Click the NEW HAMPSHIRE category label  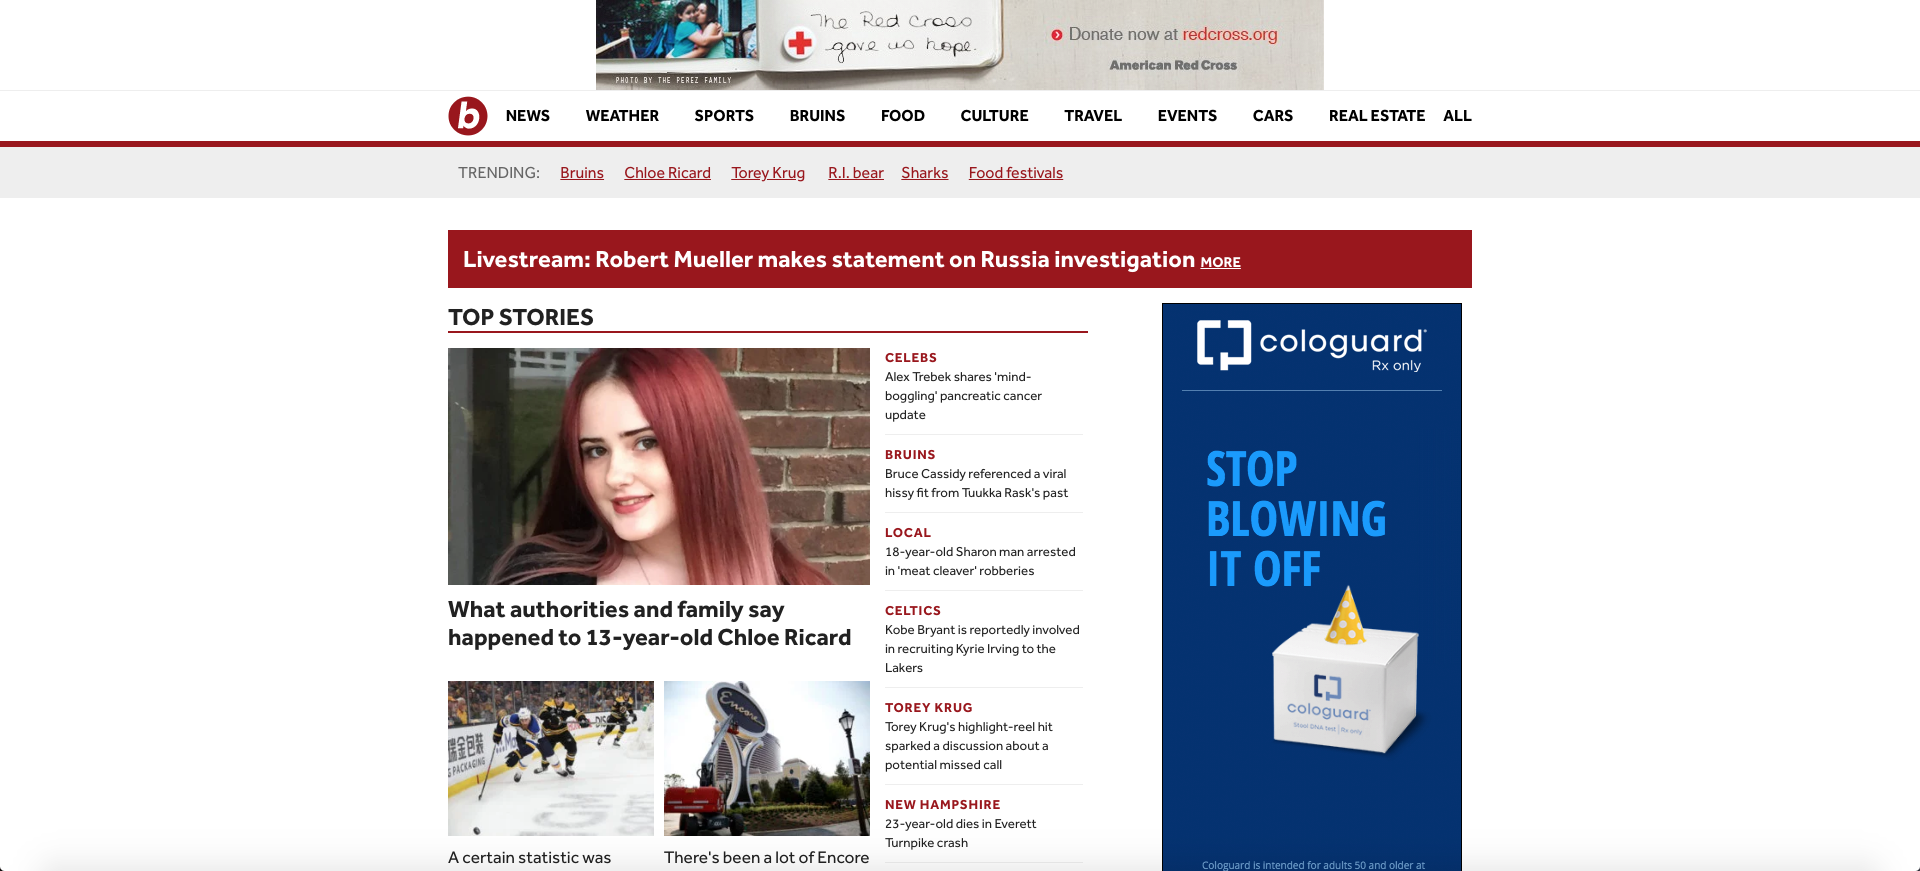(x=943, y=805)
